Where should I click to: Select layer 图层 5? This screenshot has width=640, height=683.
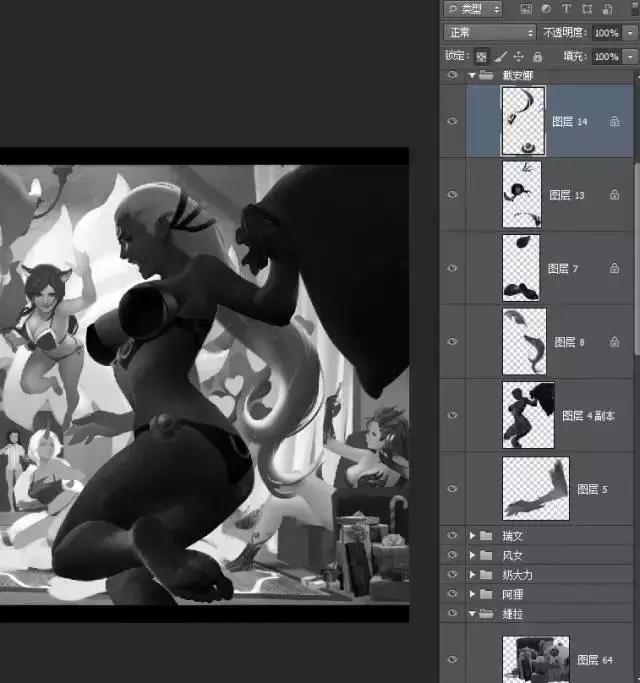click(x=592, y=489)
